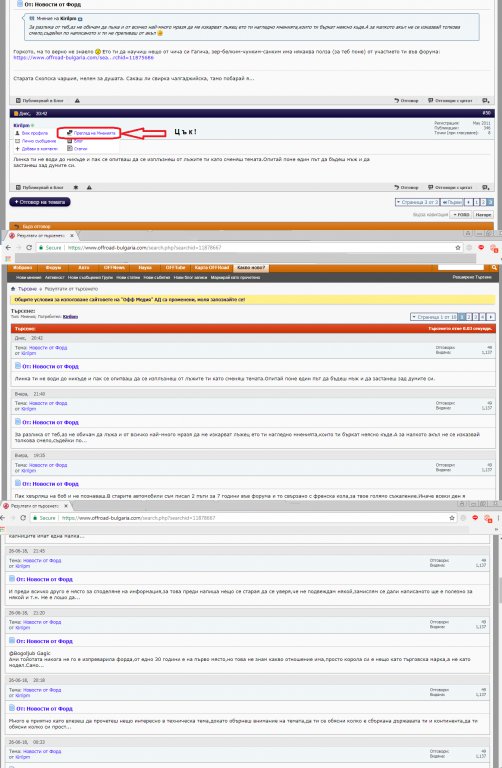This screenshot has height=768, width=502.
Task: Click 'Отговори с цитат' in post quoting Kirilpm
Action: tap(451, 100)
